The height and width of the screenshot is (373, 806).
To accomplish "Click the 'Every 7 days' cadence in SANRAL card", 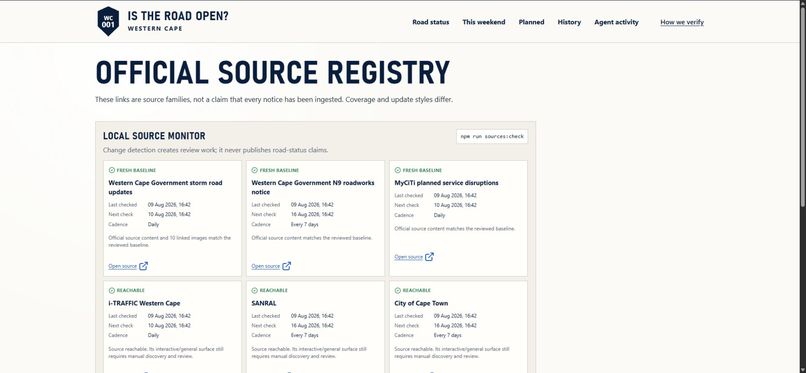I will [305, 335].
